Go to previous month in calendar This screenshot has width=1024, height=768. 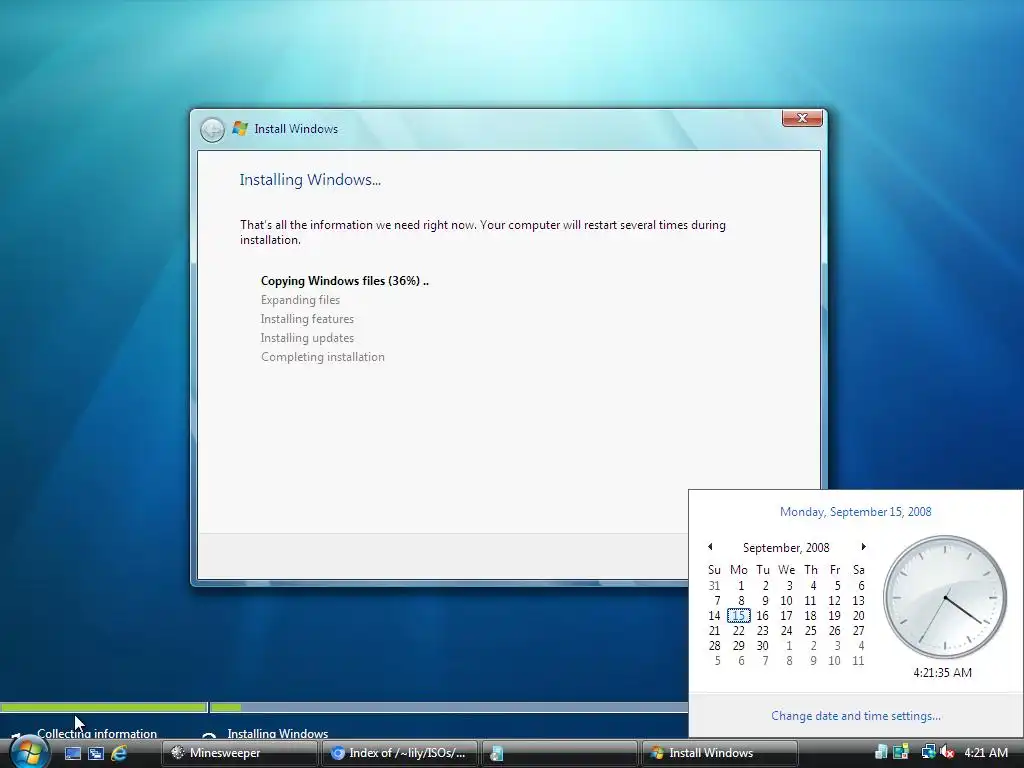pos(711,547)
